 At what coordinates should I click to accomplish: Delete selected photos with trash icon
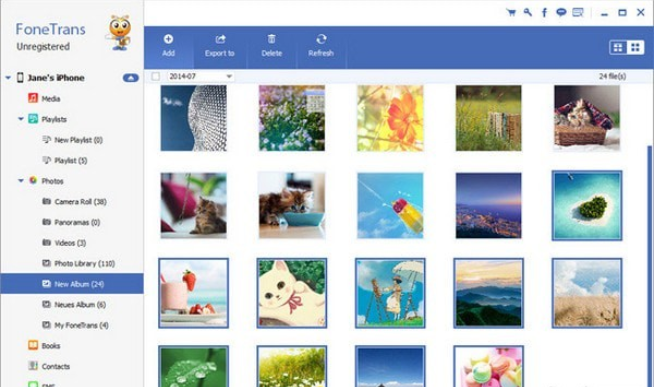click(x=272, y=46)
